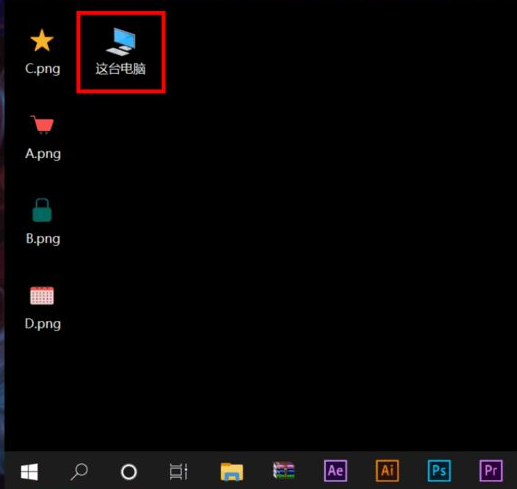Launch Premiere Pro from taskbar
This screenshot has width=517, height=489.
(x=491, y=471)
